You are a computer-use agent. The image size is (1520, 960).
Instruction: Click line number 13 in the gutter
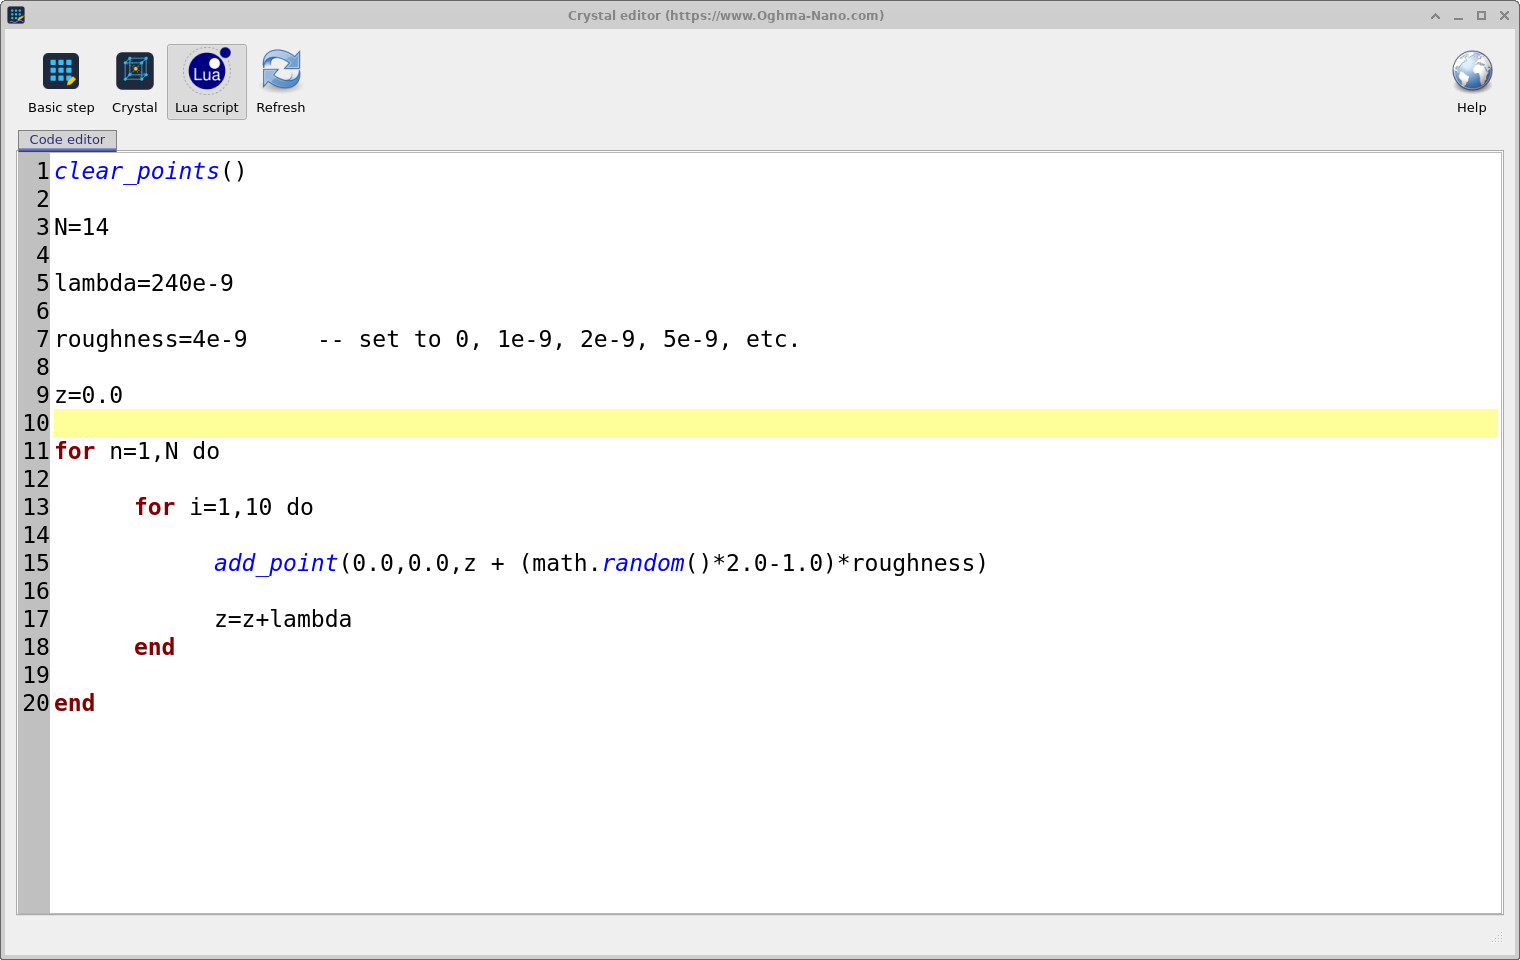pyautogui.click(x=36, y=507)
